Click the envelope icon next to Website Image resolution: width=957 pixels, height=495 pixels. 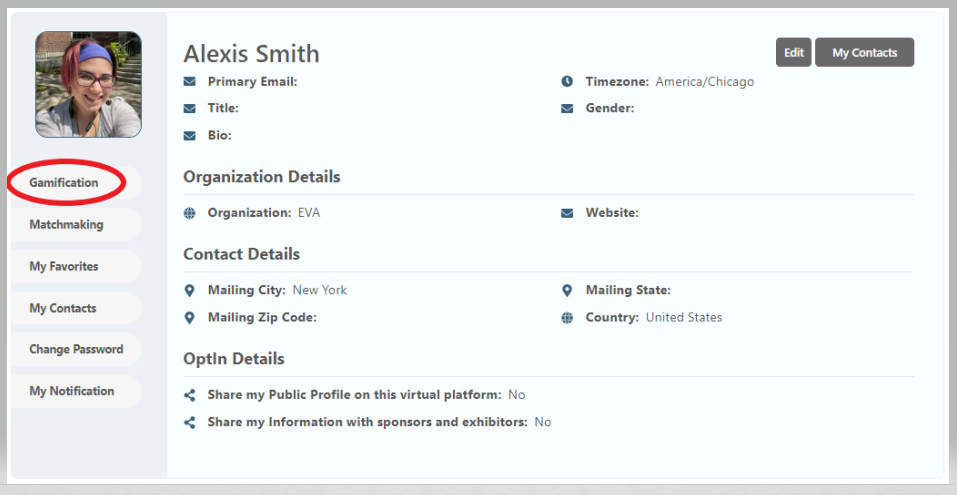pyautogui.click(x=567, y=213)
